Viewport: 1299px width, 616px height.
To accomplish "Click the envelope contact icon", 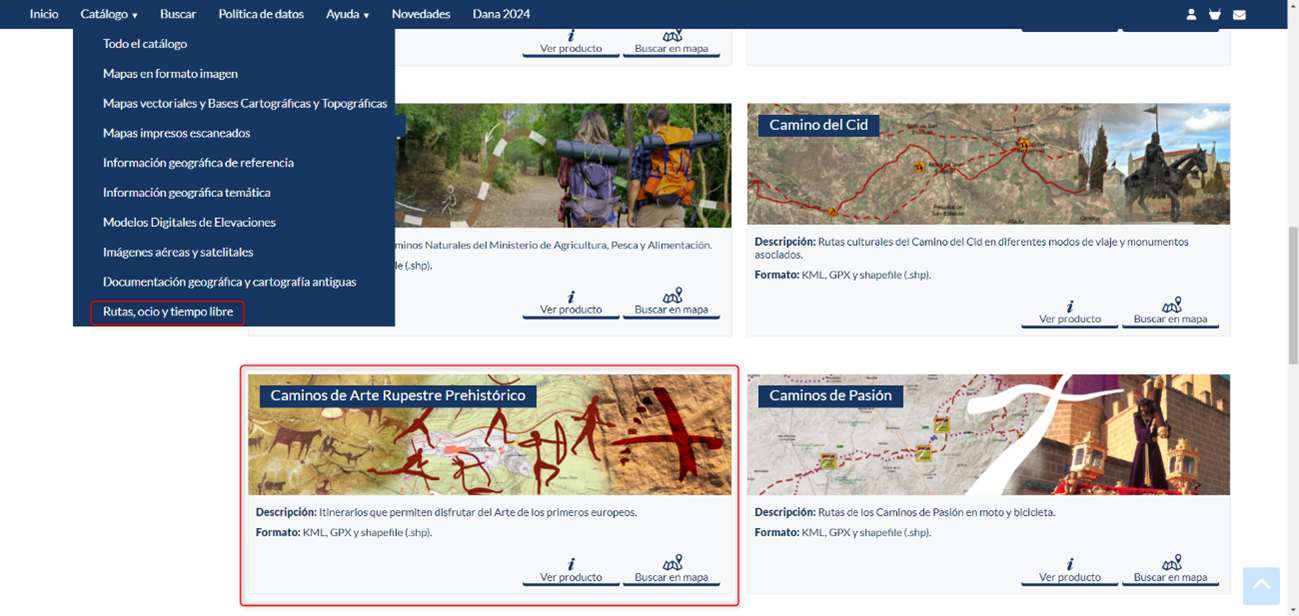I will point(1239,15).
